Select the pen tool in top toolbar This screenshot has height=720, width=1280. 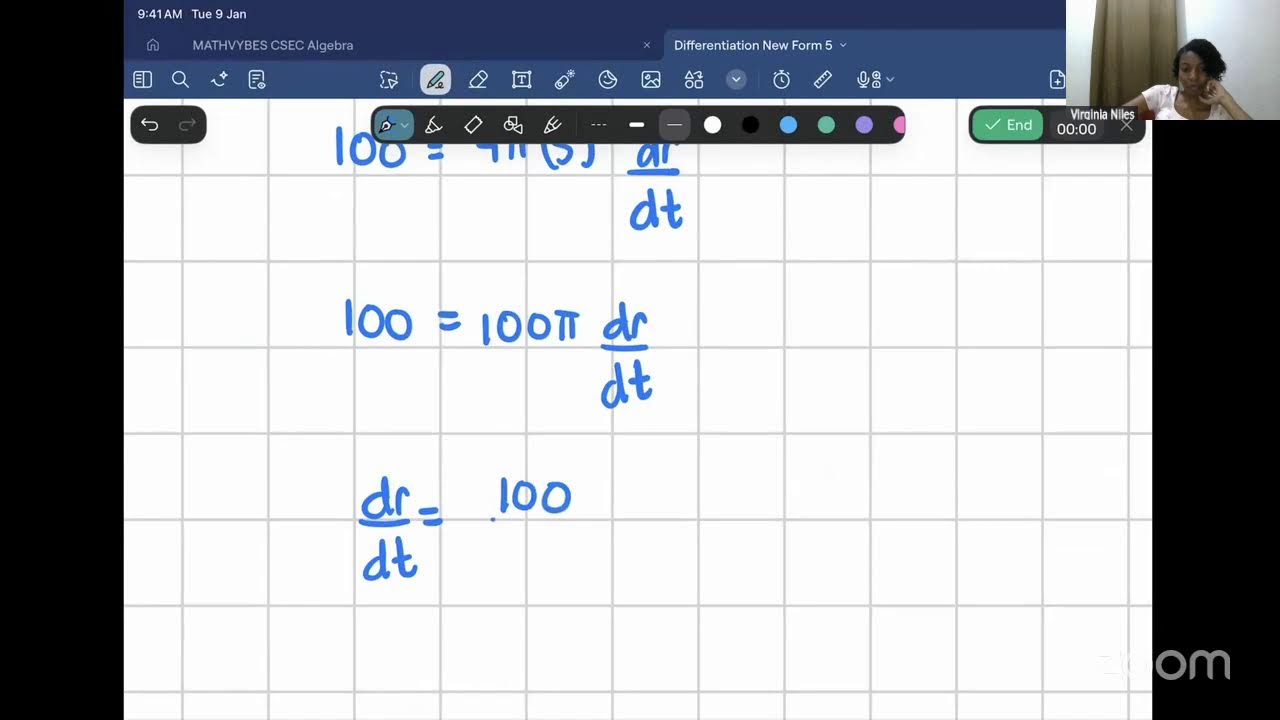pyautogui.click(x=435, y=80)
